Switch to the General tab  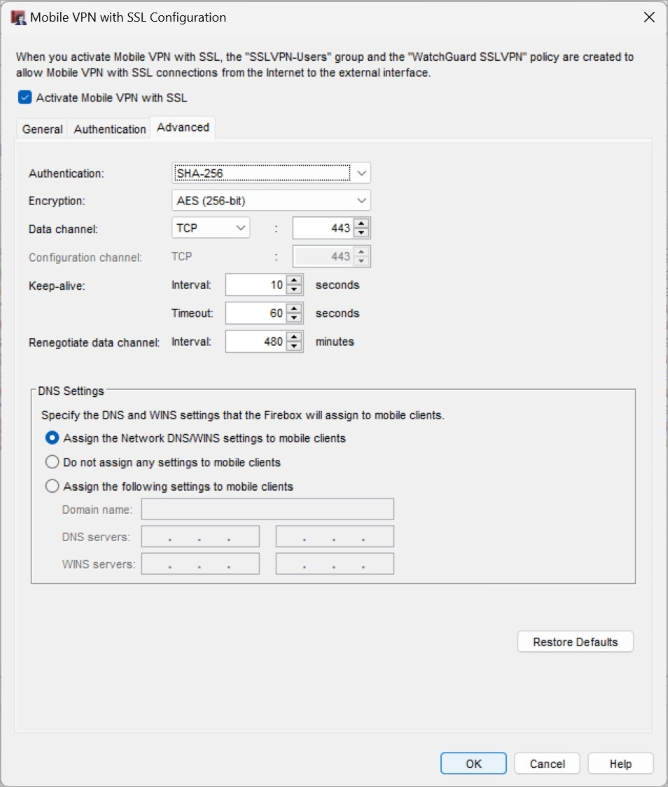42,129
